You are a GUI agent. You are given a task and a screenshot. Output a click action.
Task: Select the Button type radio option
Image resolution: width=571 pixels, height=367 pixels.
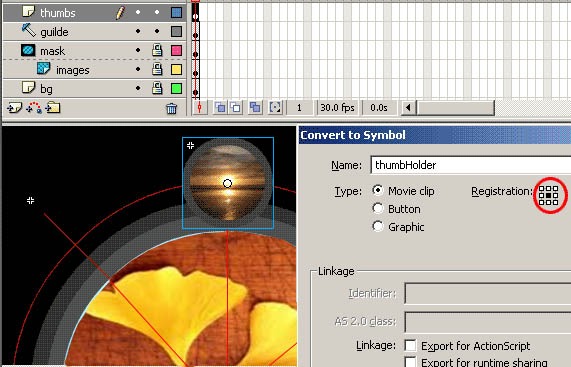(x=378, y=209)
